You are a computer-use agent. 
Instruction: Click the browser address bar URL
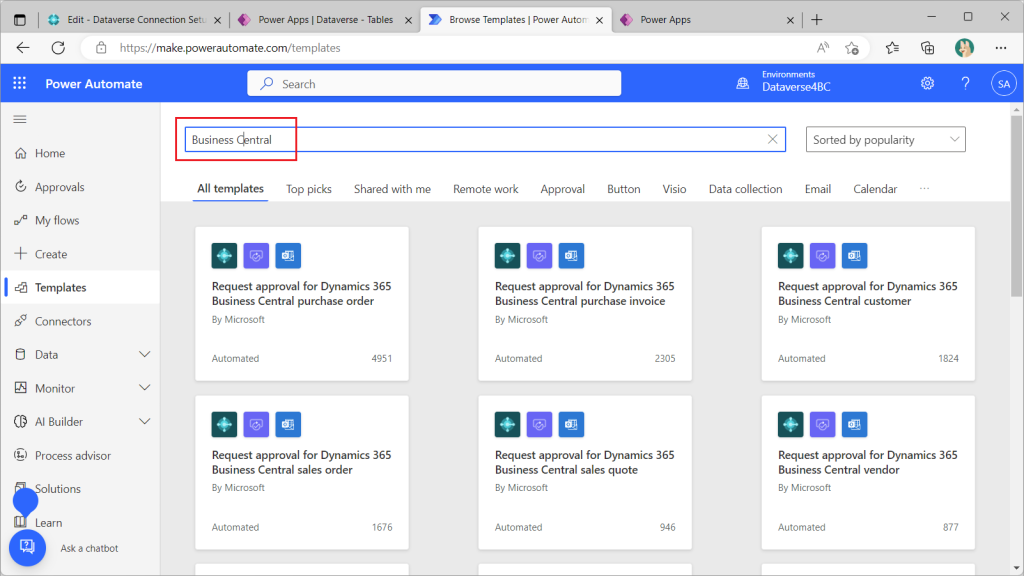[230, 48]
